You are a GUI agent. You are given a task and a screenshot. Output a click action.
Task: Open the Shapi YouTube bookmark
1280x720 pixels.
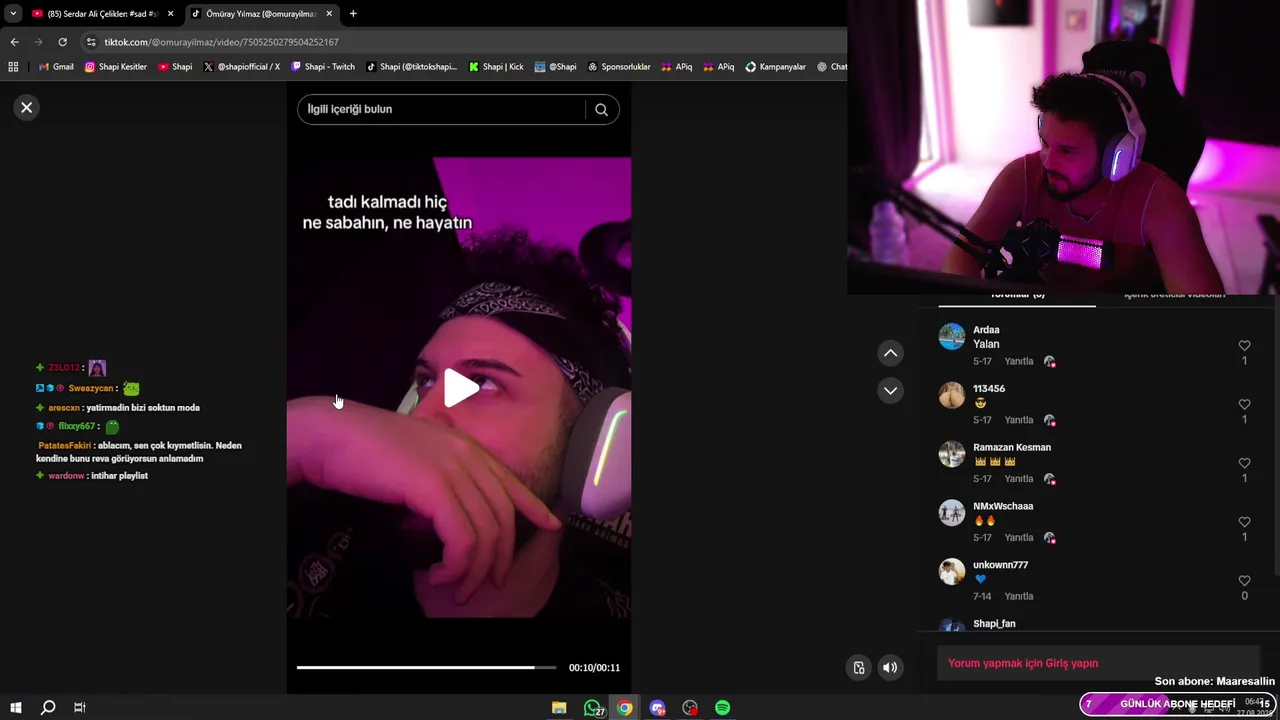click(x=175, y=67)
